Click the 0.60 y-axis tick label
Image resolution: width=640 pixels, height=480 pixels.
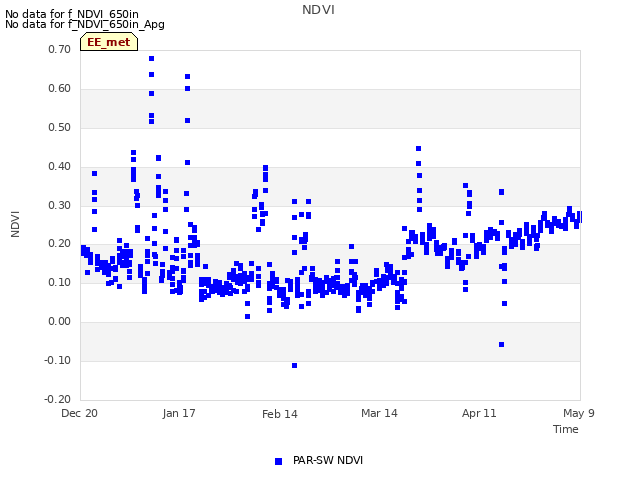(60, 89)
